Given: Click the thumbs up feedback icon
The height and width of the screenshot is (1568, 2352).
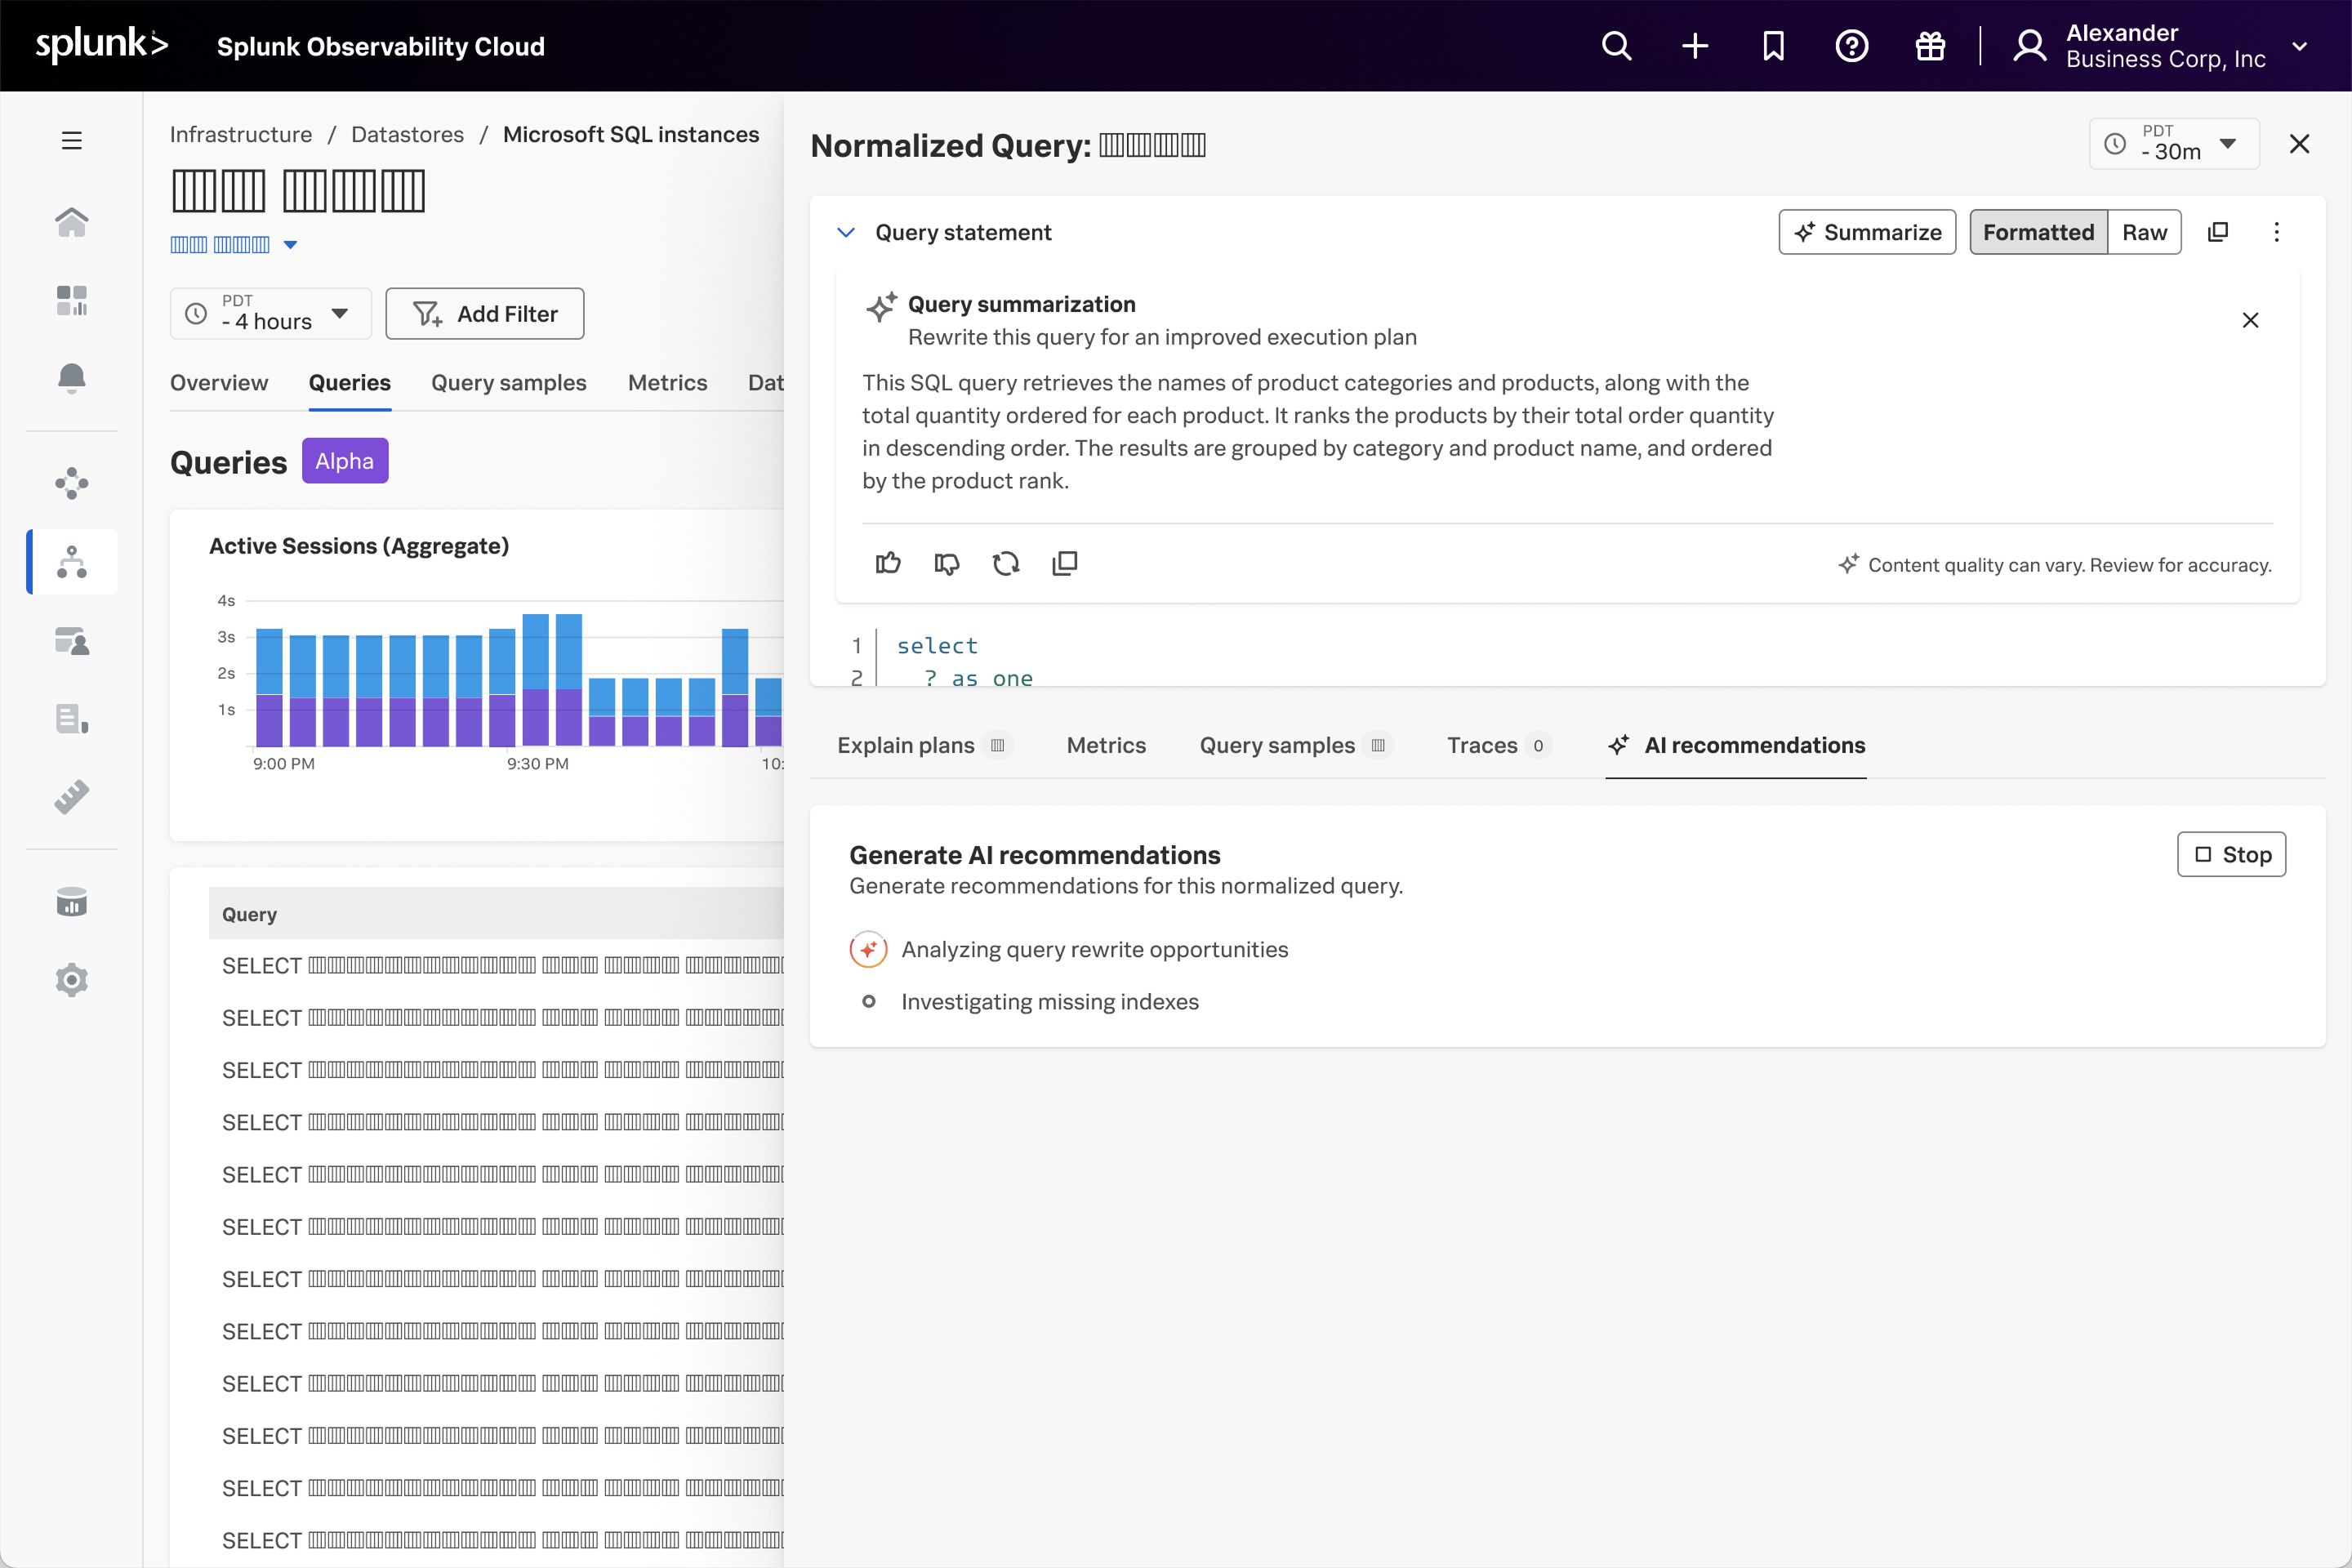Looking at the screenshot, I should click(x=888, y=563).
